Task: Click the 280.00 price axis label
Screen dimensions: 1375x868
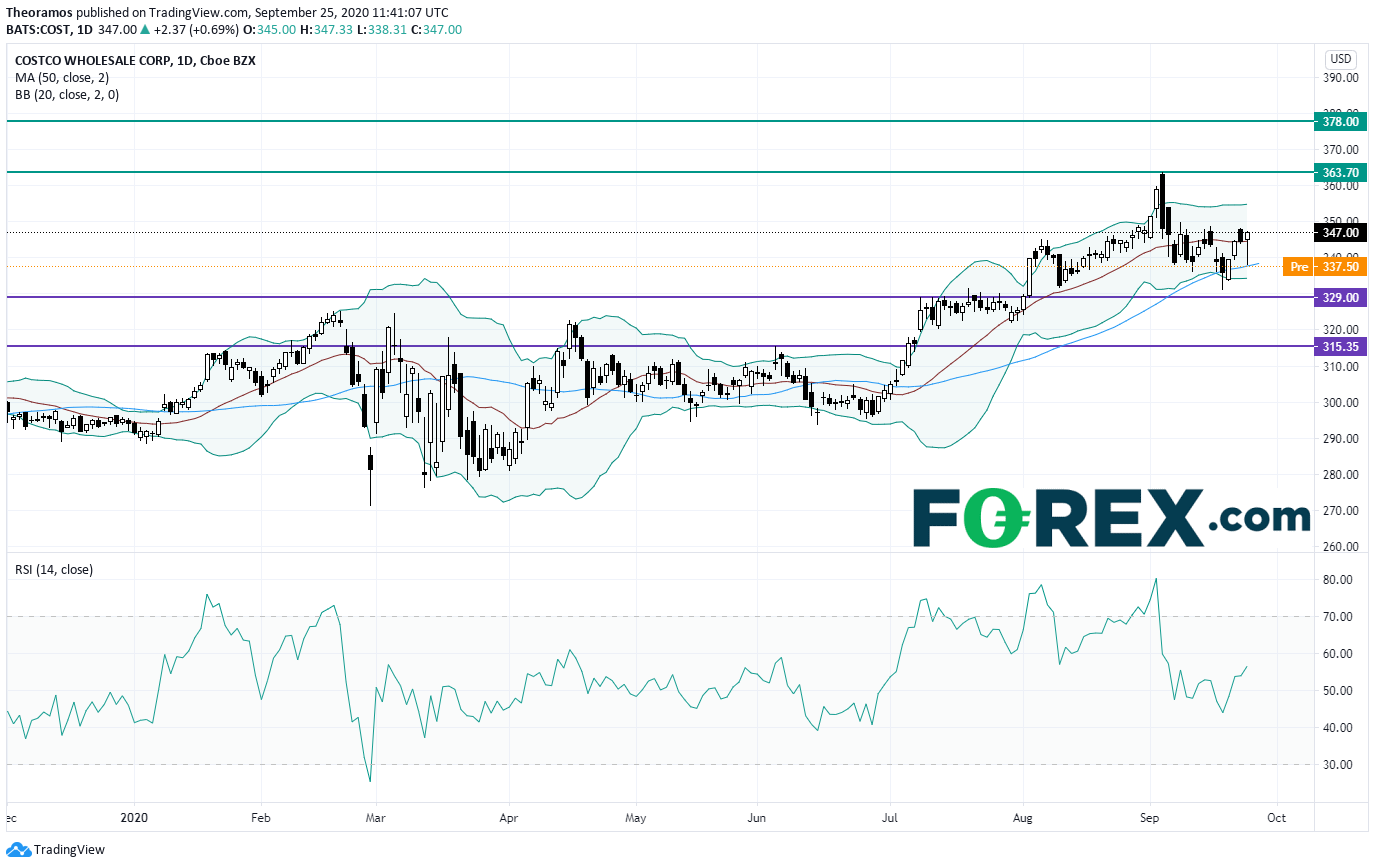Action: (x=1339, y=474)
